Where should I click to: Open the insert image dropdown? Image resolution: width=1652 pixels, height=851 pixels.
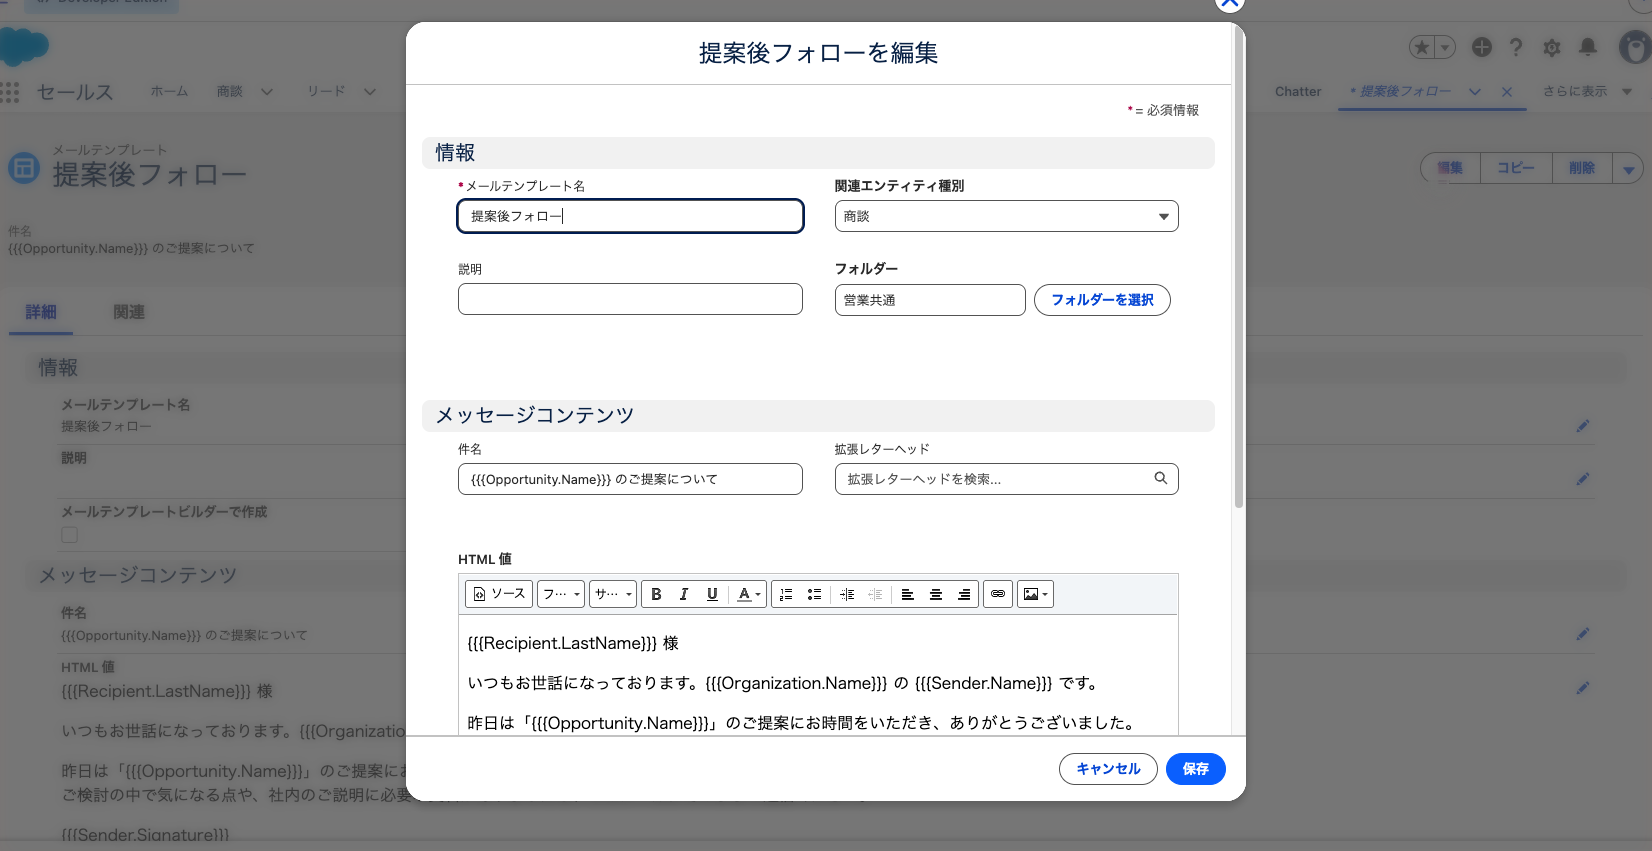1035,594
